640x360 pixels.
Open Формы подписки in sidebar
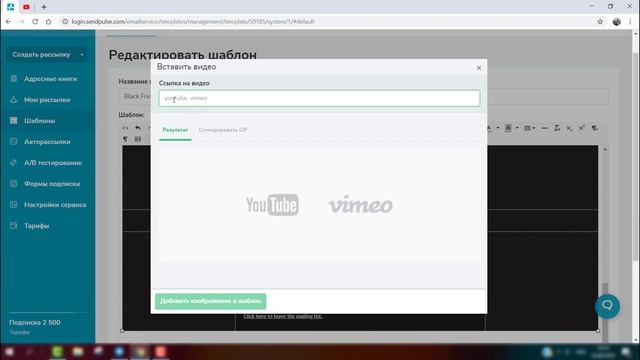coord(52,184)
